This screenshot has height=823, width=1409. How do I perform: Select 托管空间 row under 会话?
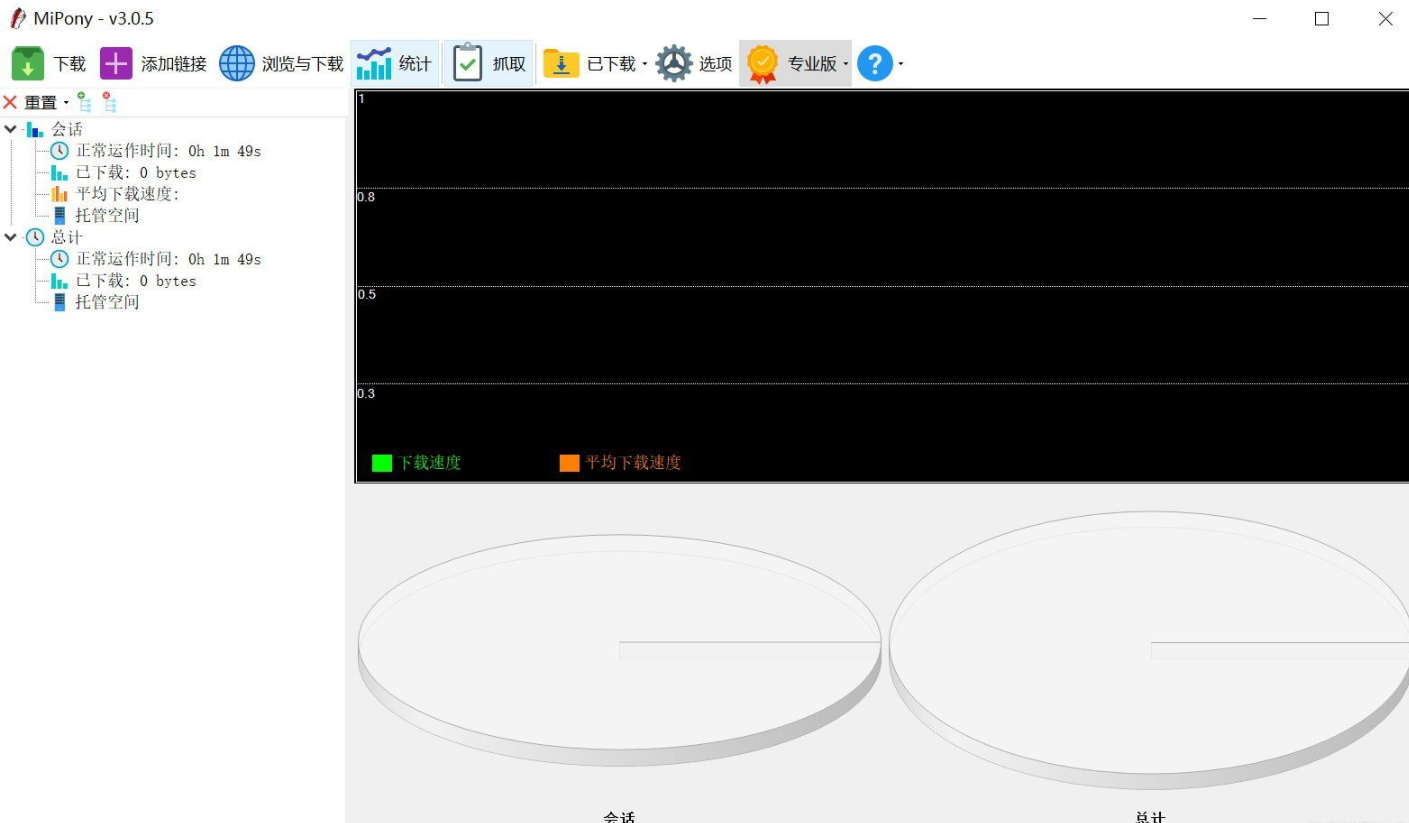[95, 215]
